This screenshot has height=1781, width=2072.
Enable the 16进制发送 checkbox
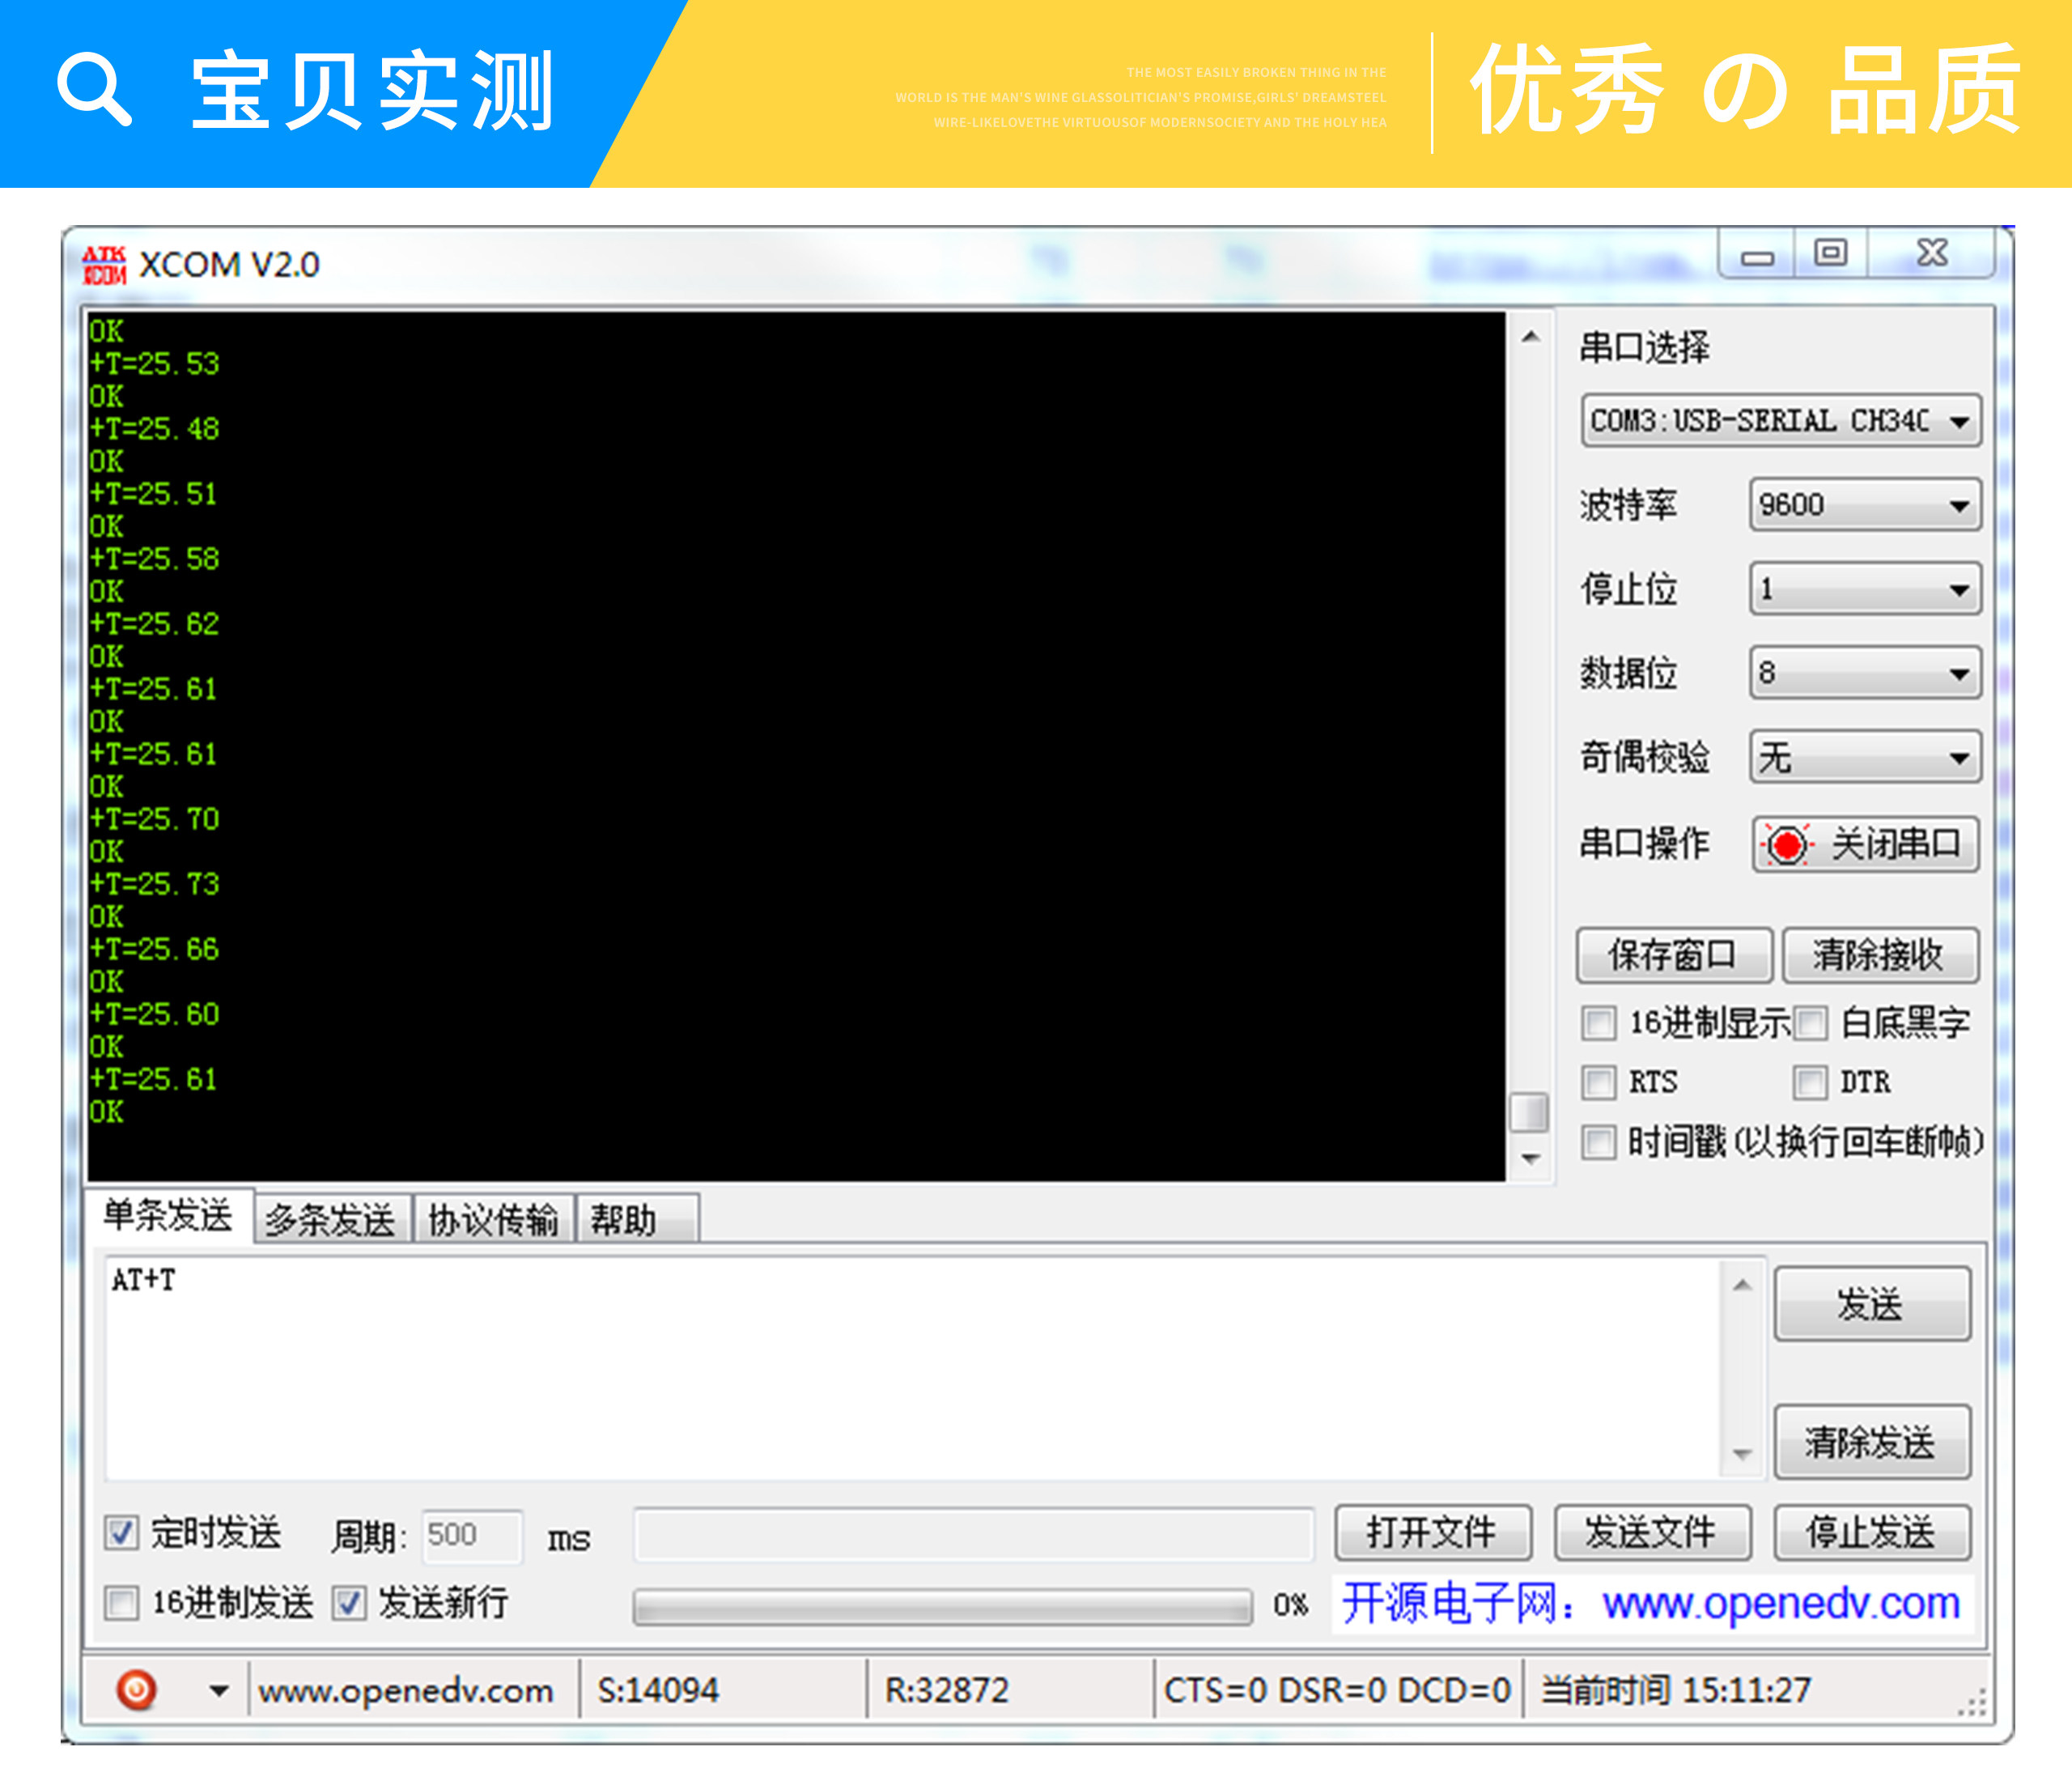point(121,1603)
